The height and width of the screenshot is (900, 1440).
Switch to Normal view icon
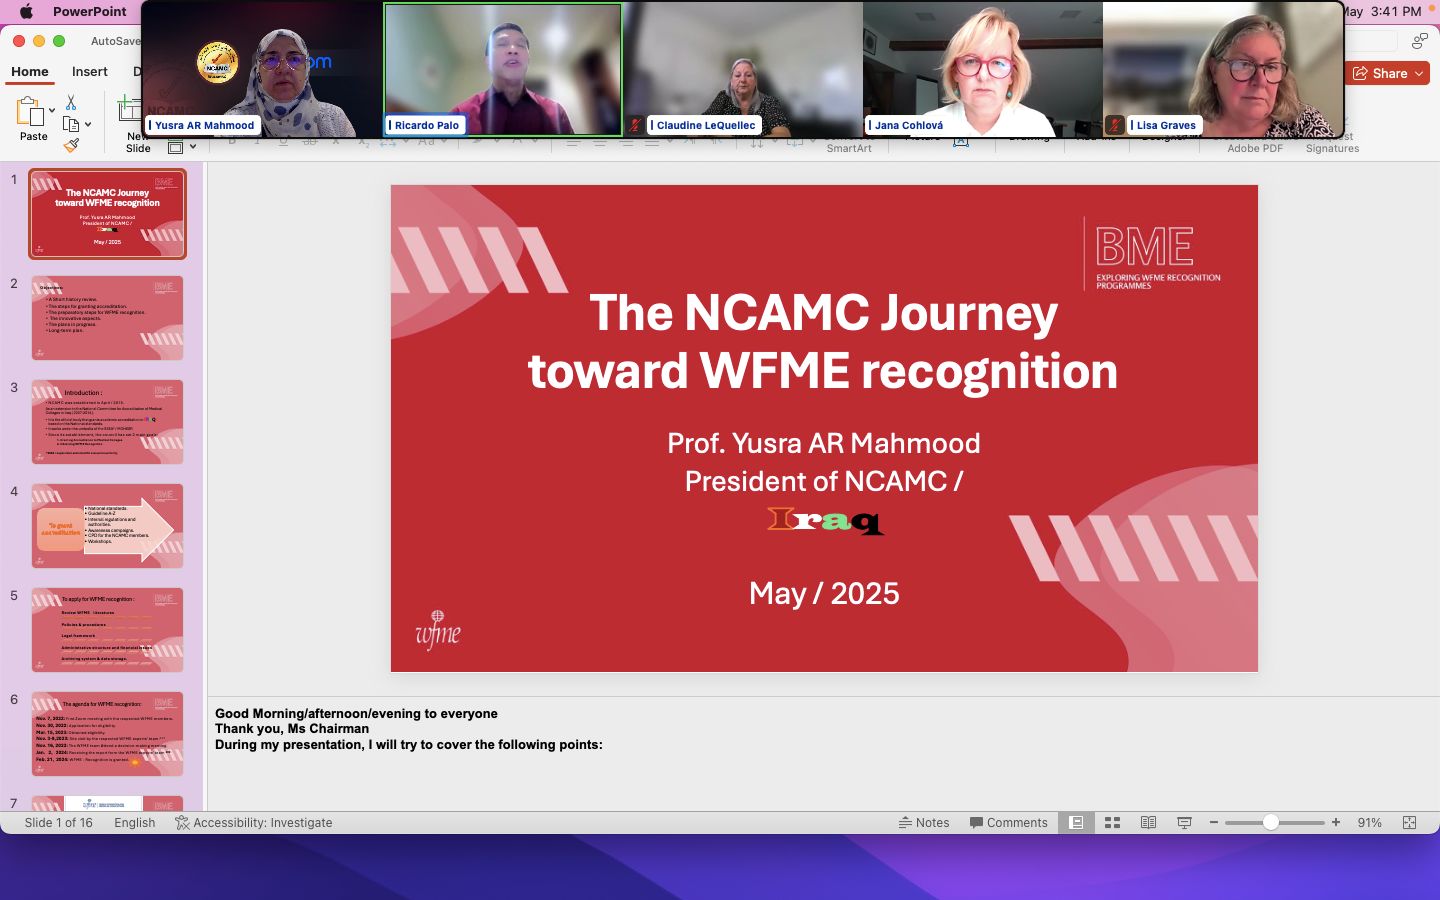point(1076,823)
